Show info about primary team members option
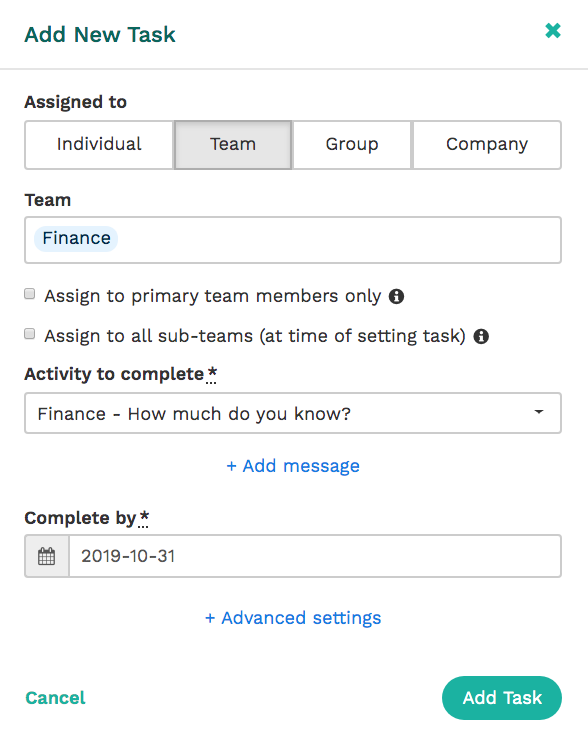 (x=397, y=297)
